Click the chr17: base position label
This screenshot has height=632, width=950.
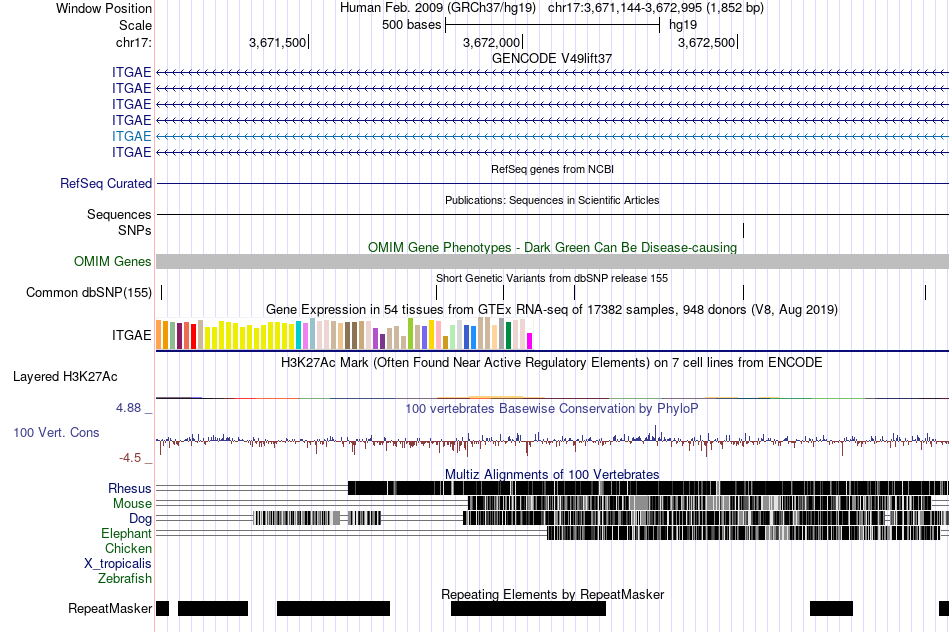(133, 42)
